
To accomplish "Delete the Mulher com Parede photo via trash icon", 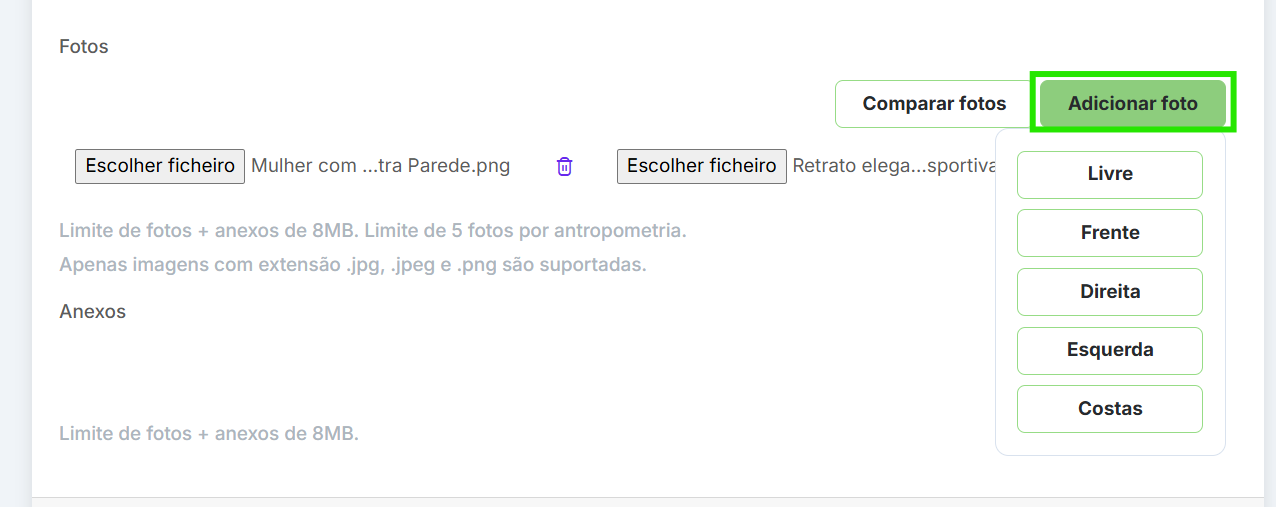I will point(565,166).
